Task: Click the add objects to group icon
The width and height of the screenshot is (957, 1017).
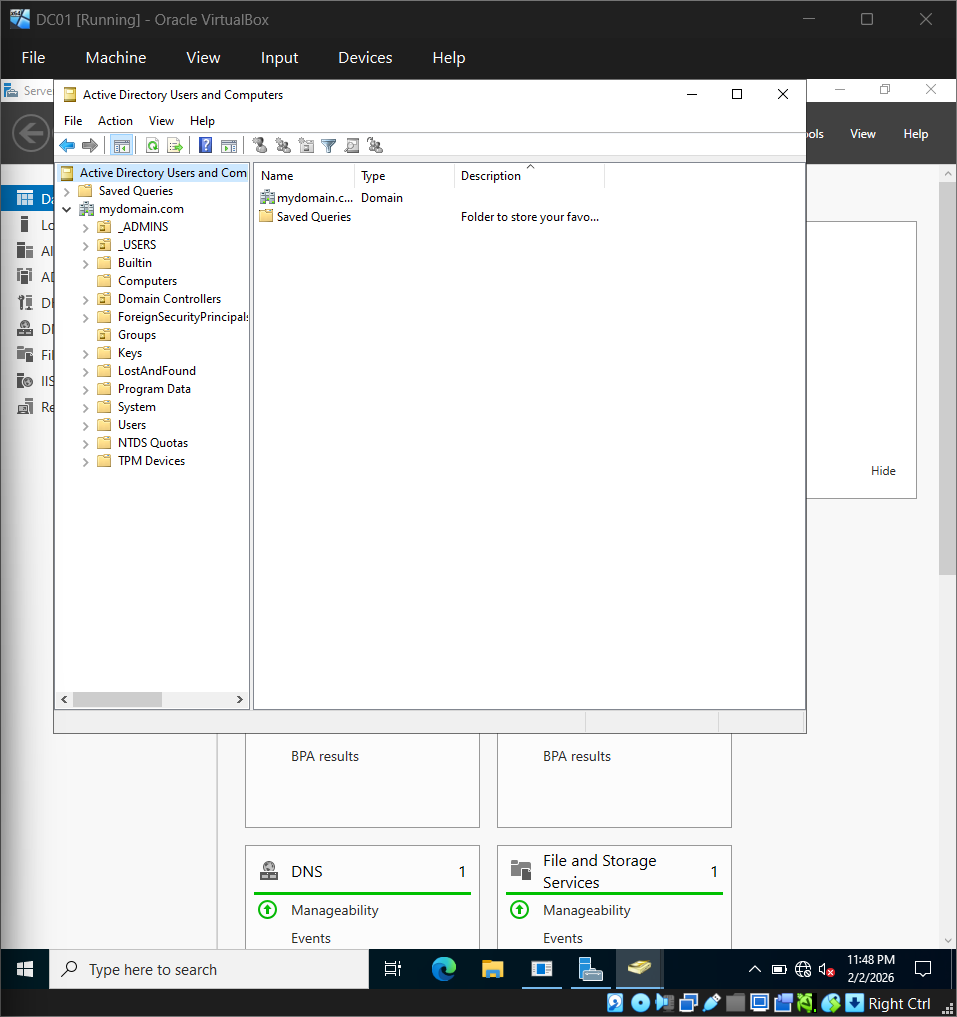Action: click(x=375, y=146)
